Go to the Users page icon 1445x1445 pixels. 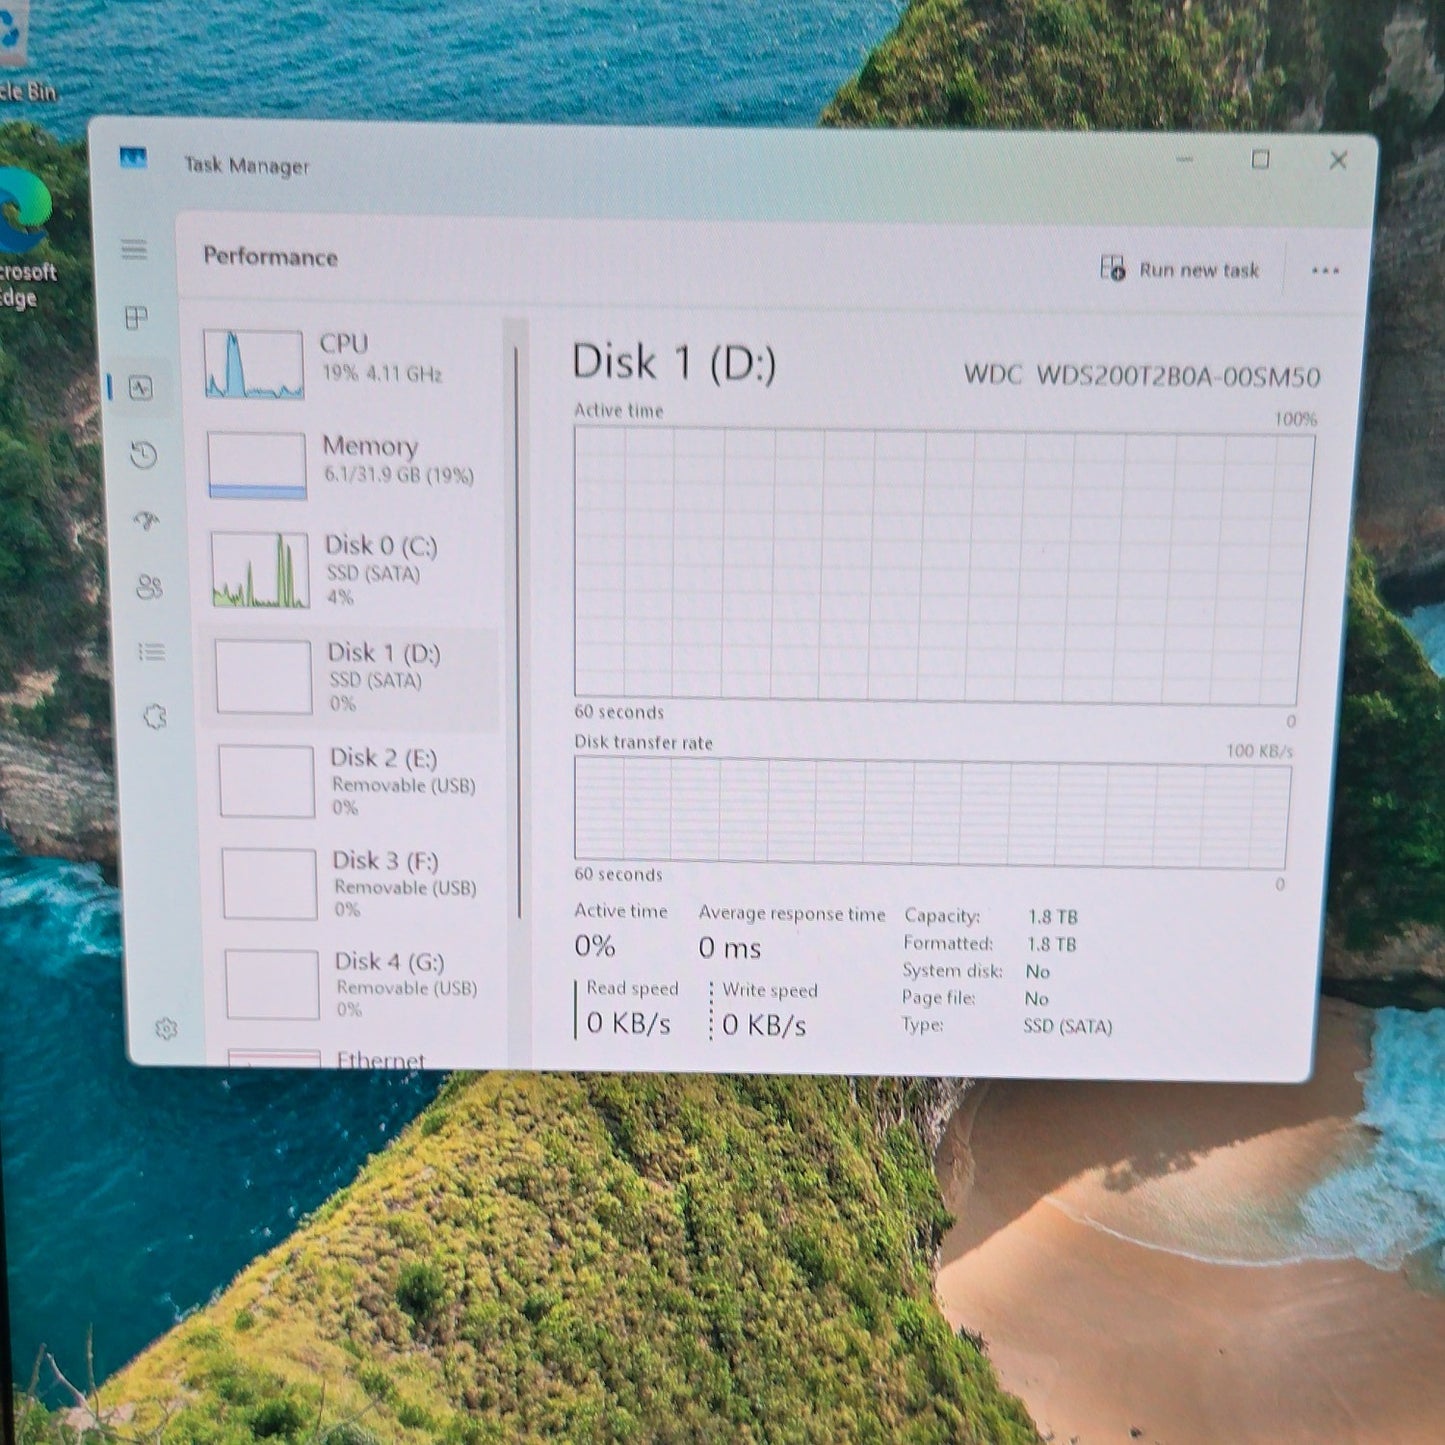click(149, 587)
